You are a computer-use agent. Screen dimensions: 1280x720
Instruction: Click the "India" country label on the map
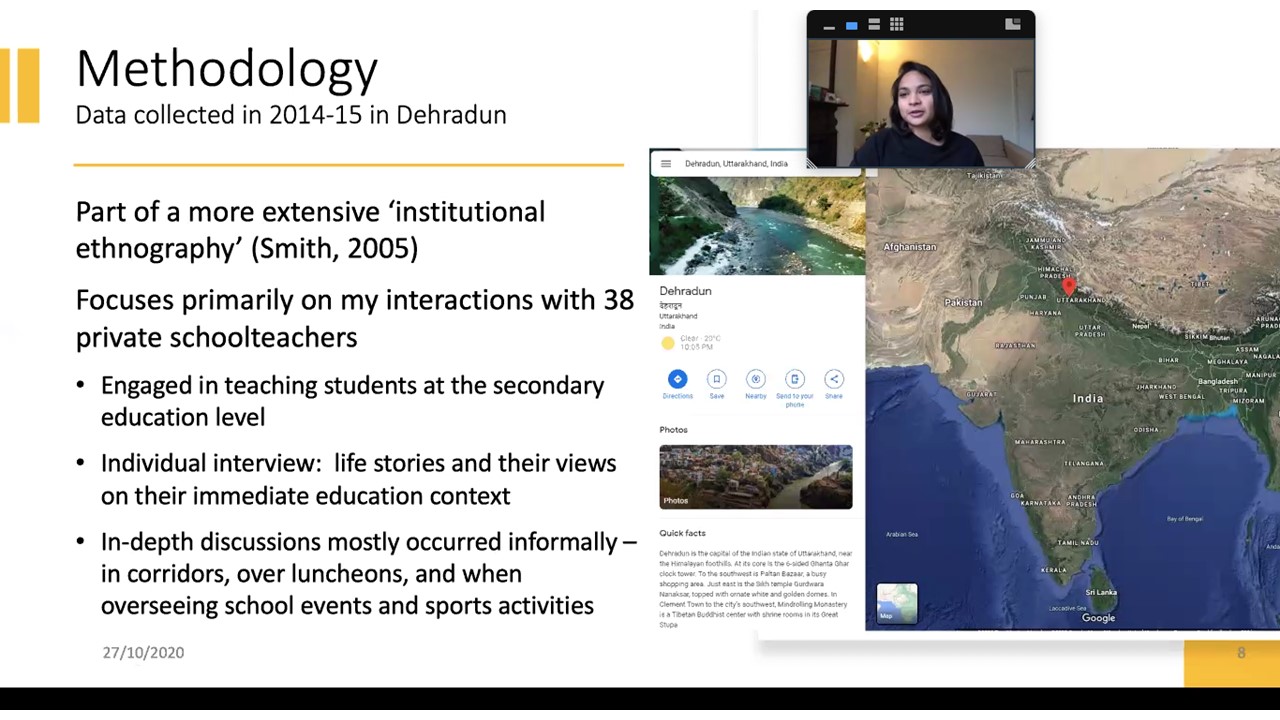click(x=1088, y=398)
